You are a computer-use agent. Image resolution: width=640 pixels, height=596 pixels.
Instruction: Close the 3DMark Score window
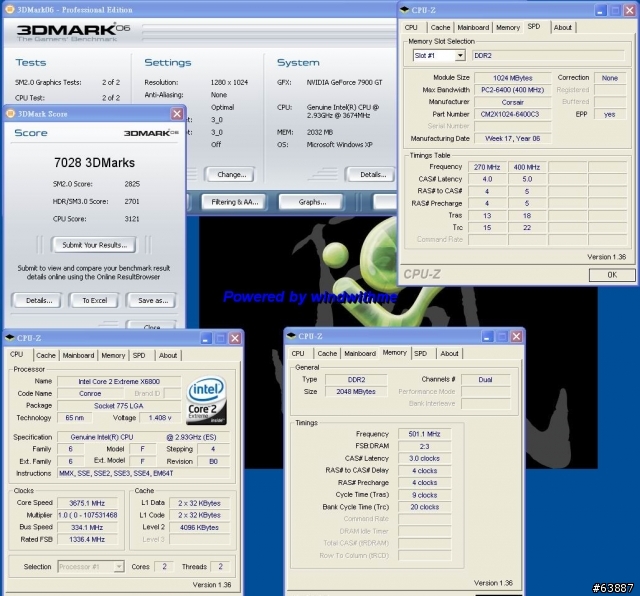(x=177, y=113)
